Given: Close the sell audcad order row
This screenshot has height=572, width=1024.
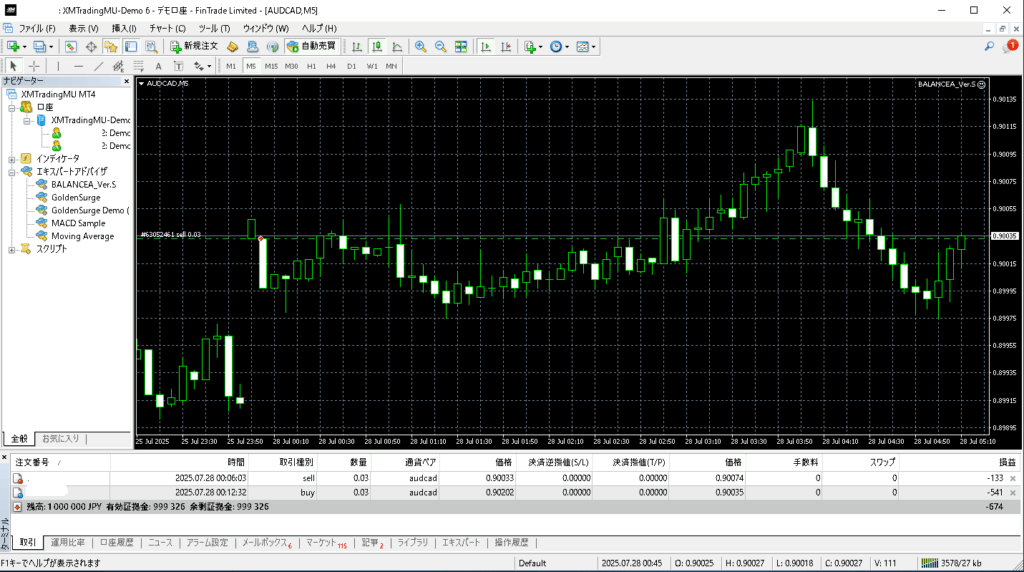Looking at the screenshot, I should pos(1013,479).
